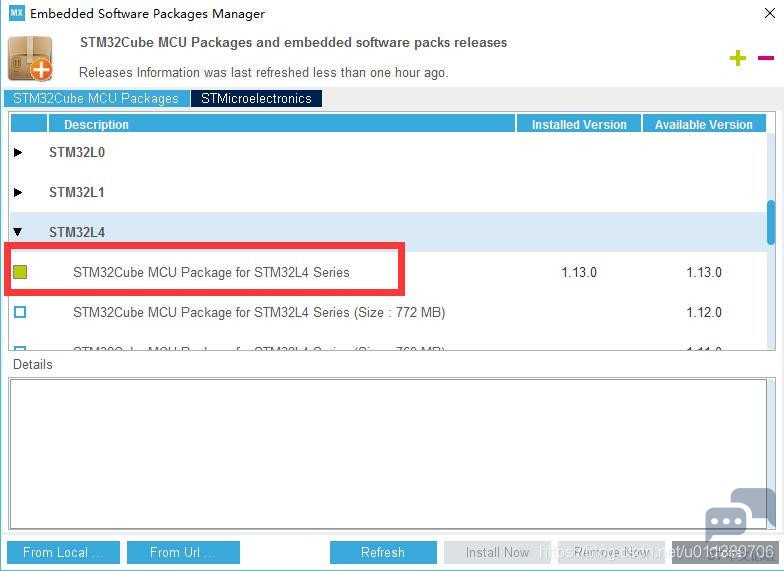This screenshot has height=571, width=784.
Task: Click installed version 1.13.0 cell
Action: [x=579, y=272]
